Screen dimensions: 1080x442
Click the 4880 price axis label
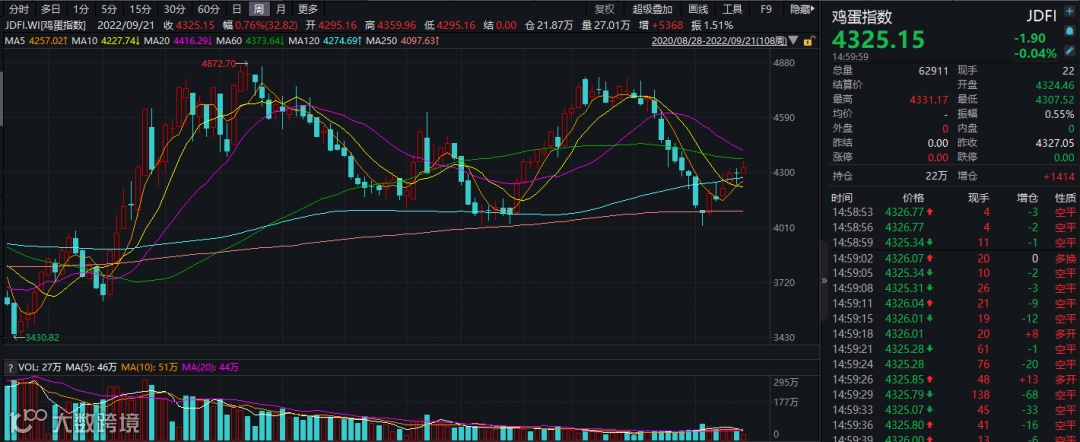pos(785,63)
